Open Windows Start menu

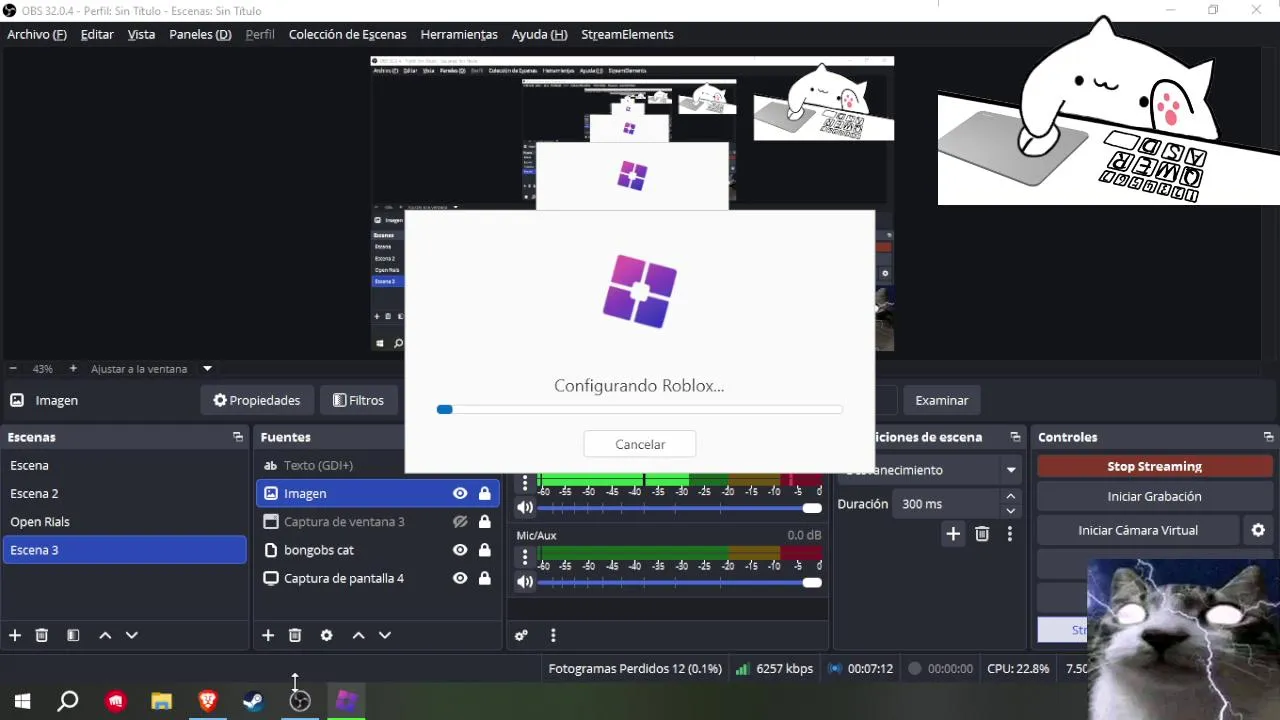click(22, 701)
